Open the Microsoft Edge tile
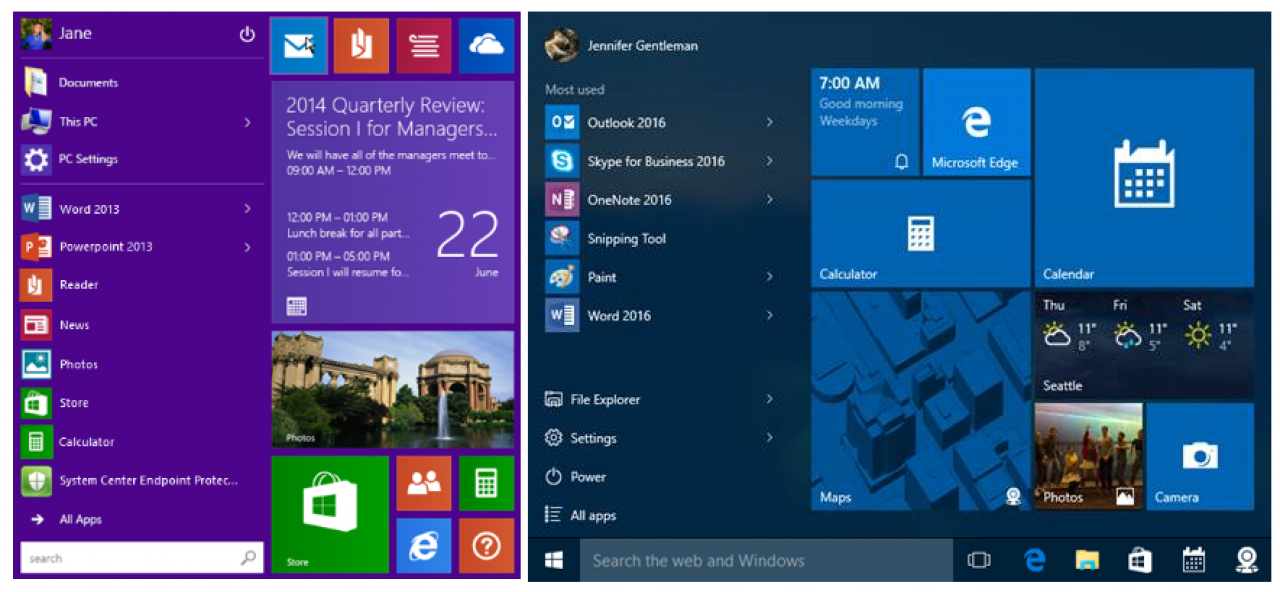Image resolution: width=1280 pixels, height=592 pixels. (x=976, y=122)
